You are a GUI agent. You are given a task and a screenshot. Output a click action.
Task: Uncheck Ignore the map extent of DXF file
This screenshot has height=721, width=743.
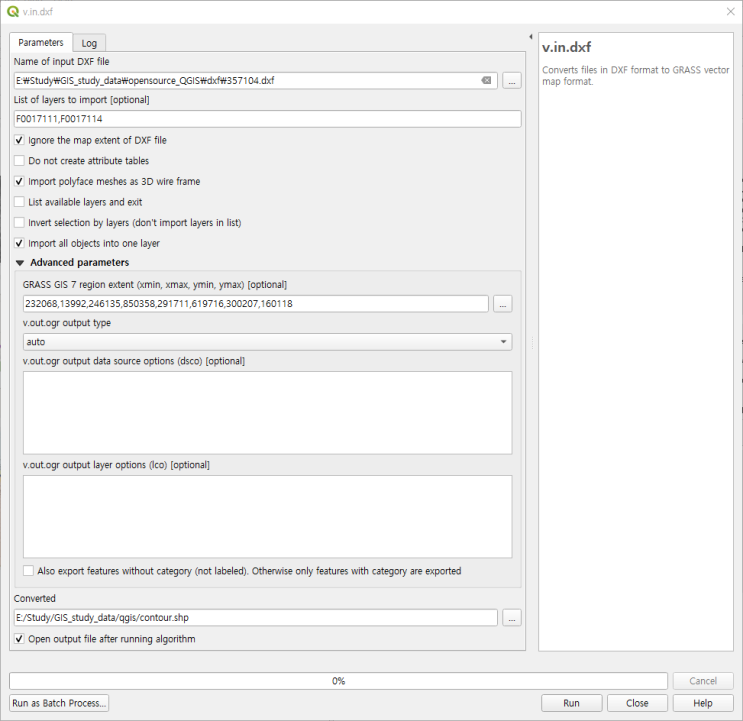tap(19, 140)
